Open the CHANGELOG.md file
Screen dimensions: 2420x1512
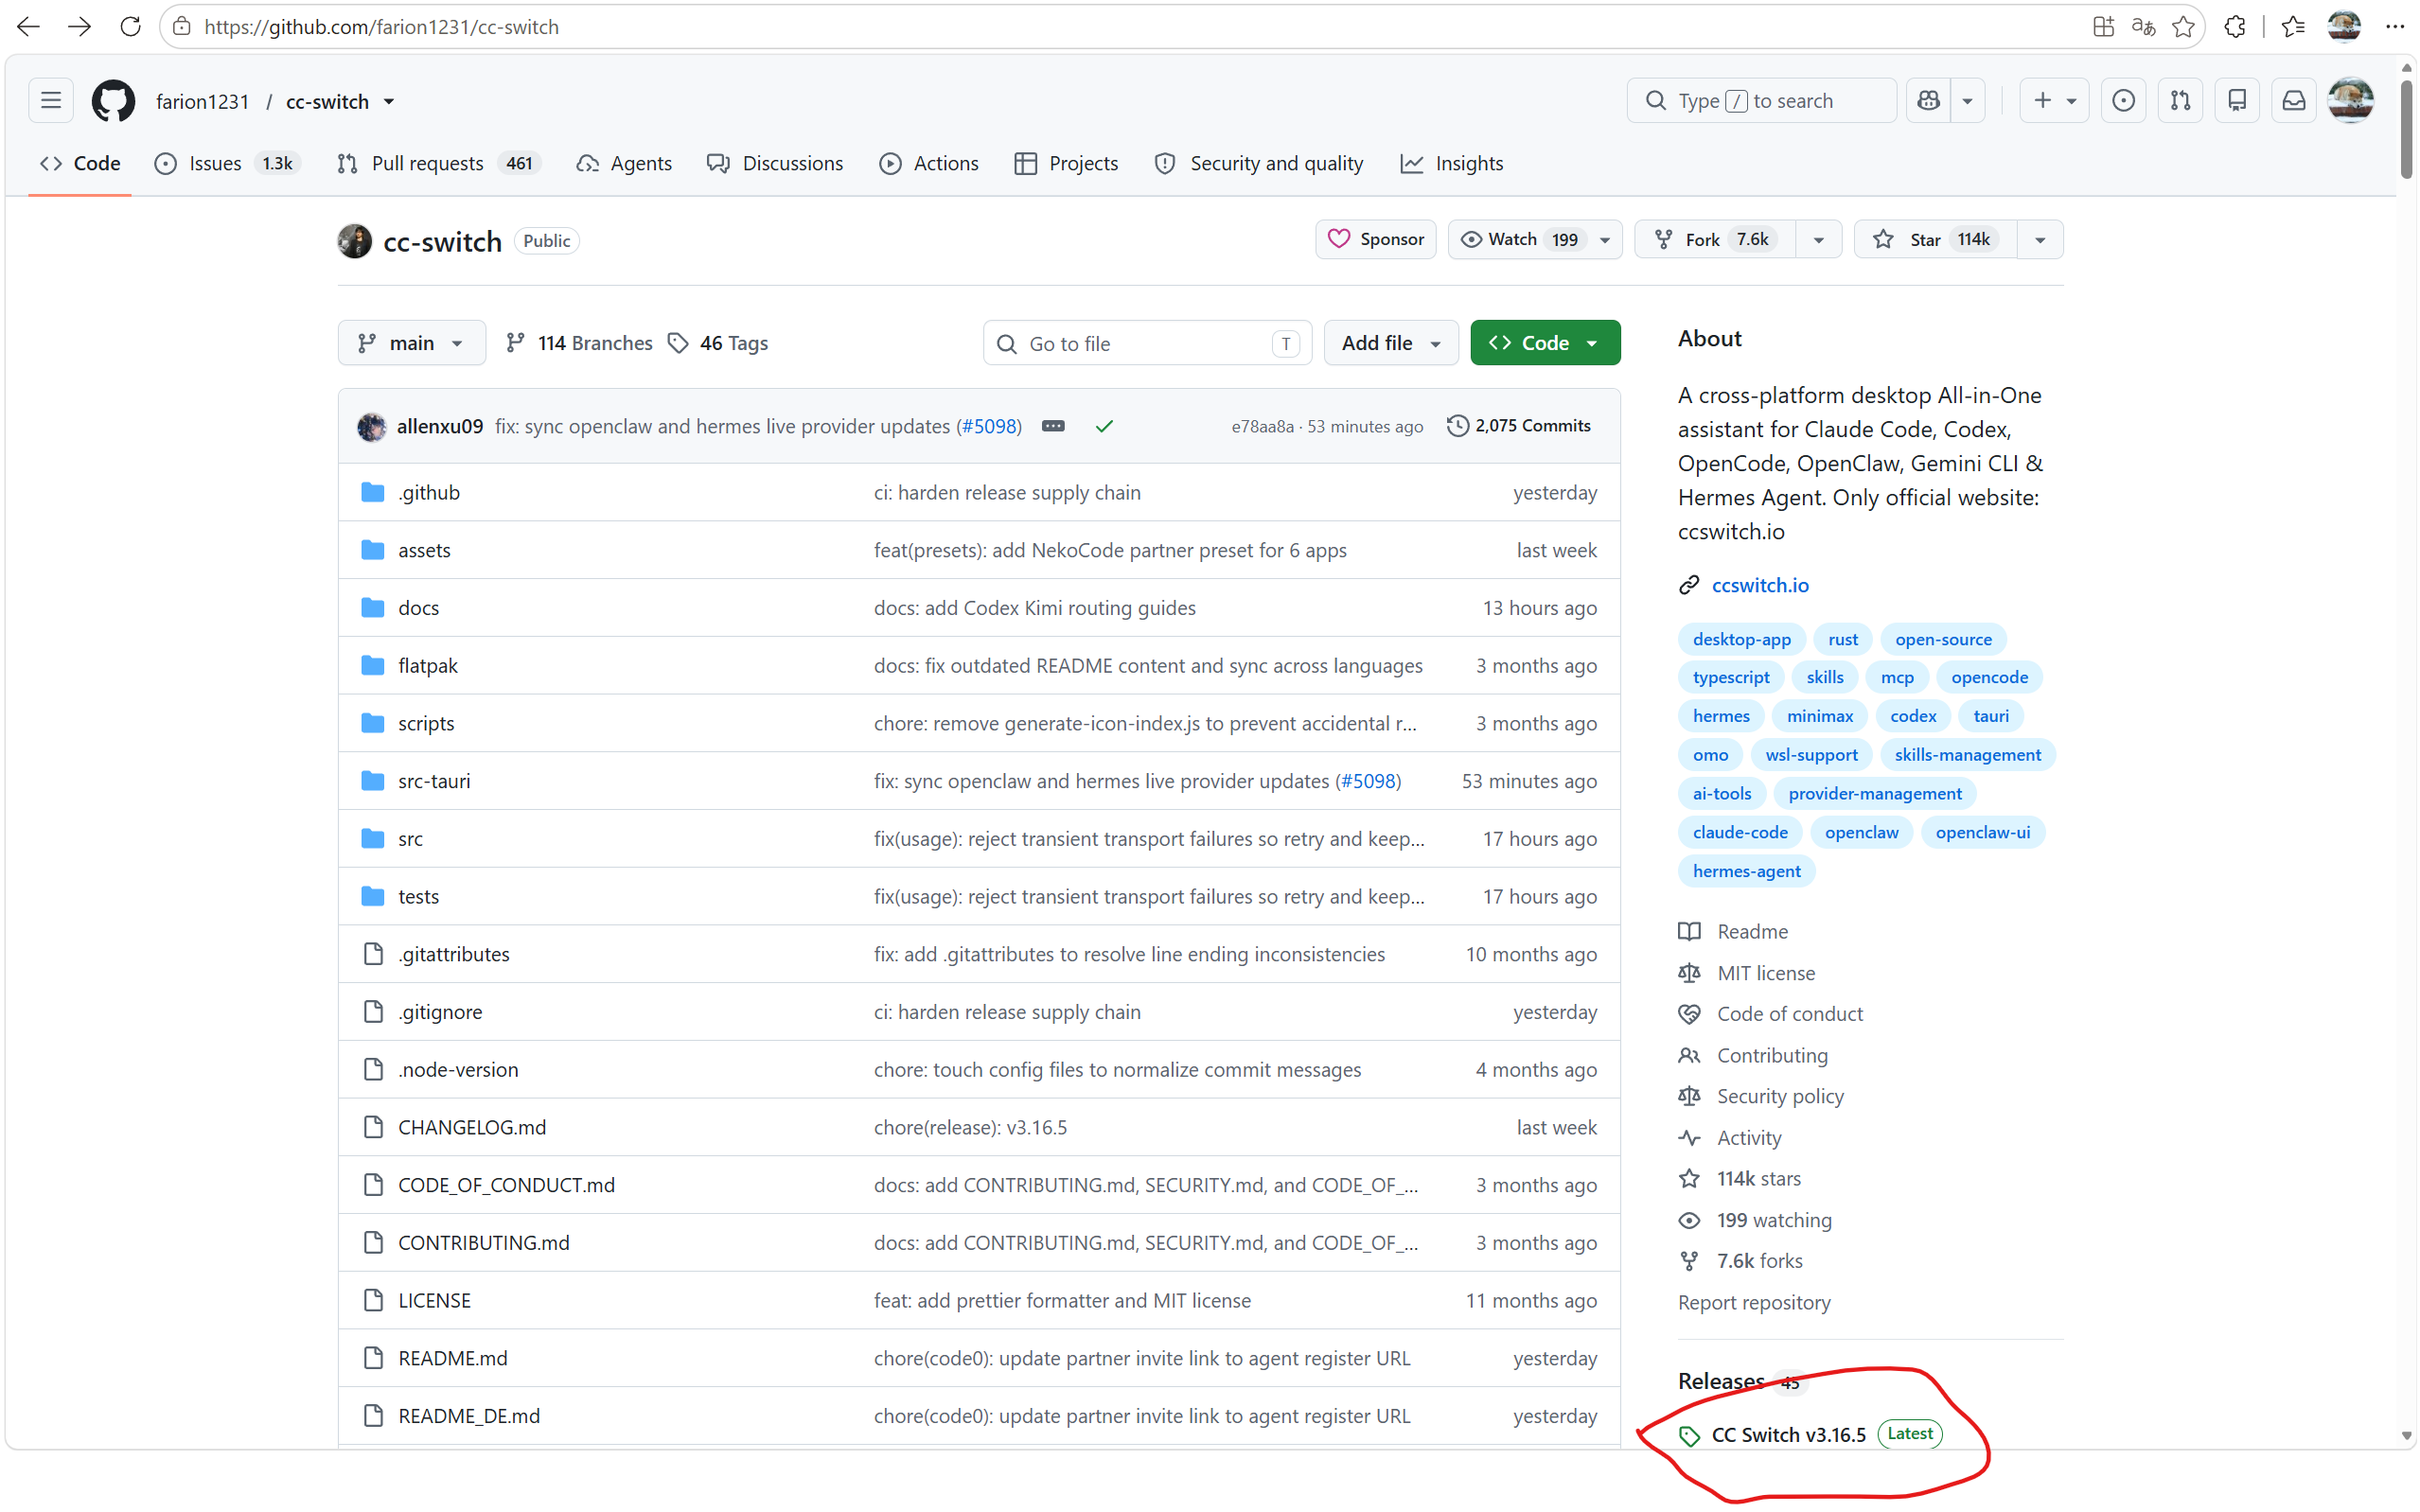(472, 1127)
